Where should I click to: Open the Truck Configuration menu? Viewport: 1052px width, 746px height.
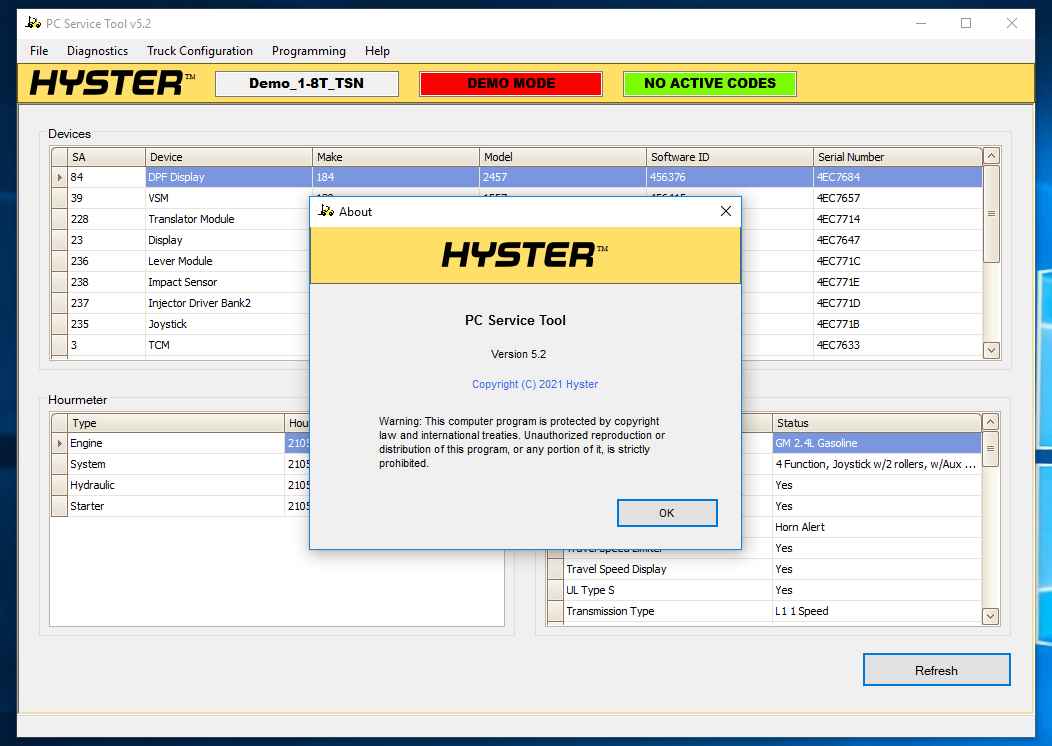(x=199, y=51)
